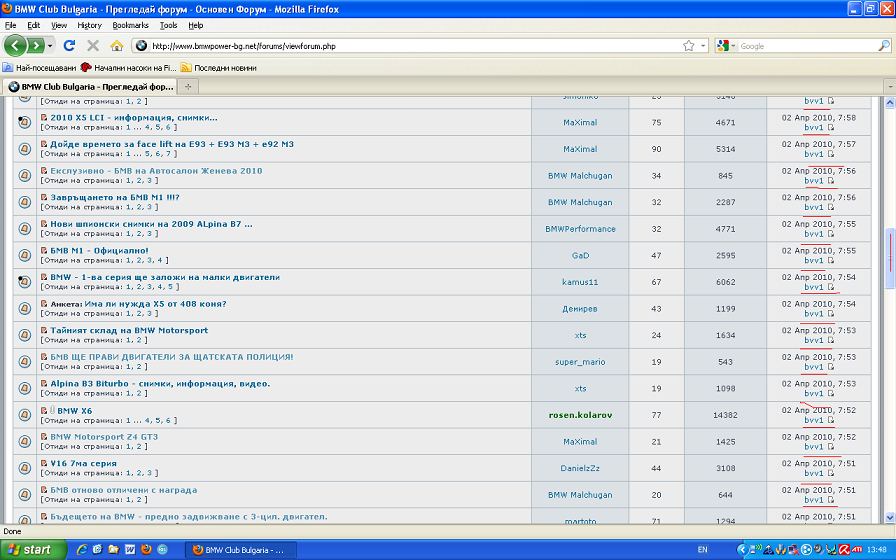Image resolution: width=896 pixels, height=560 pixels.
Task: Open topic 'БМВ отново отличени с награда'
Action: pyautogui.click(x=123, y=490)
